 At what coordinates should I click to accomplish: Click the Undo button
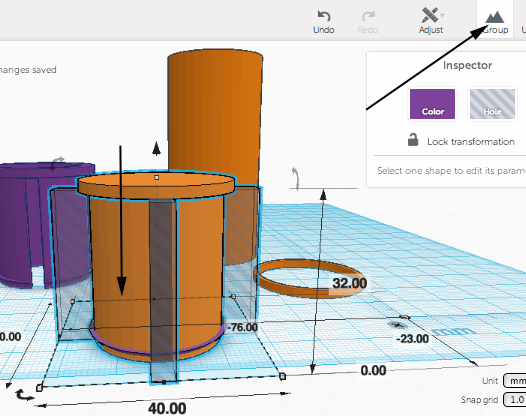(324, 22)
